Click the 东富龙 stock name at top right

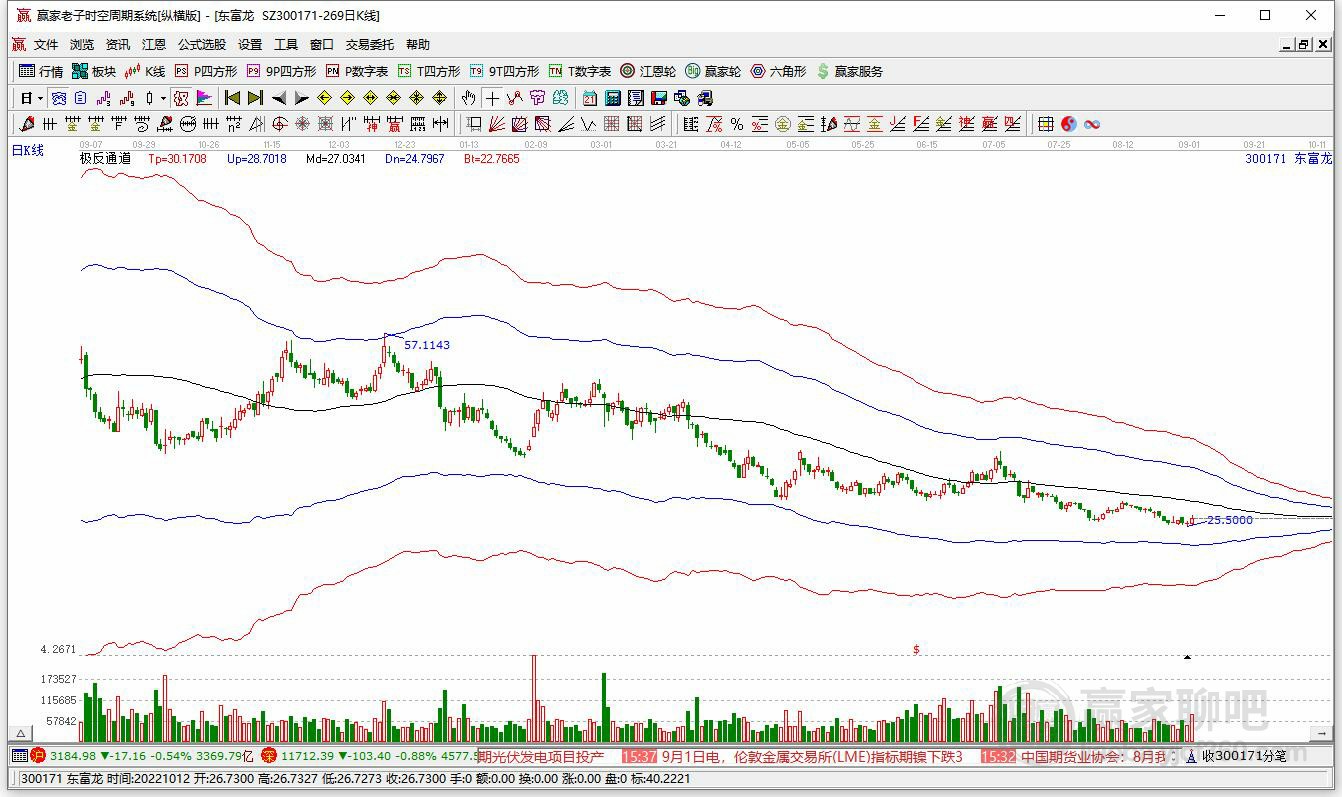pyautogui.click(x=1313, y=158)
